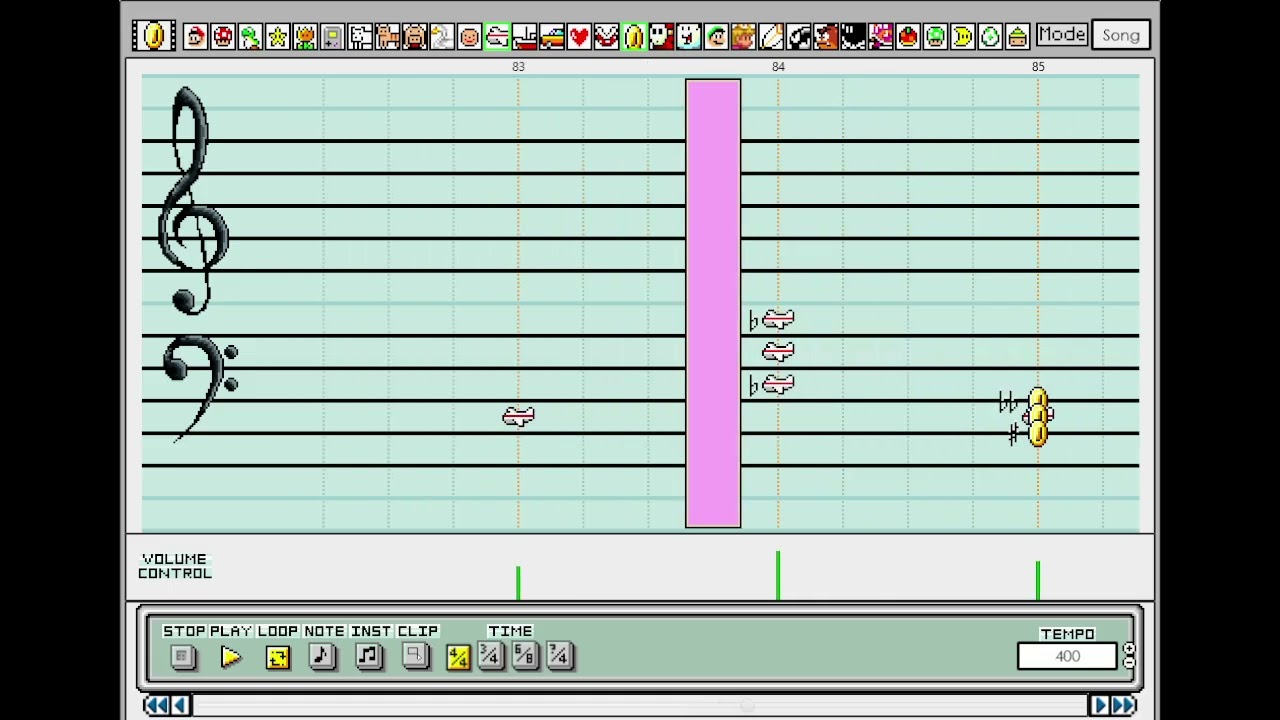Step back with the single left arrow
1280x720 pixels.
[x=181, y=706]
